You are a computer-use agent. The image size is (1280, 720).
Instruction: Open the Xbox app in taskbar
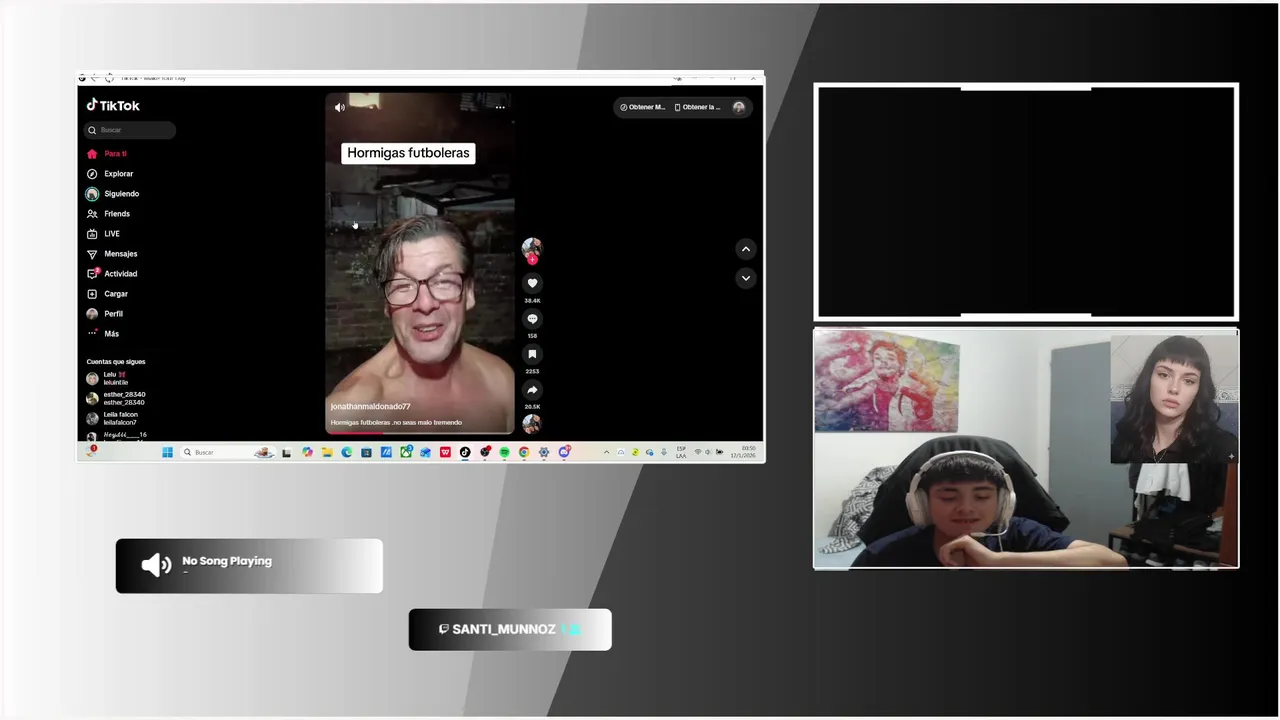(406, 453)
